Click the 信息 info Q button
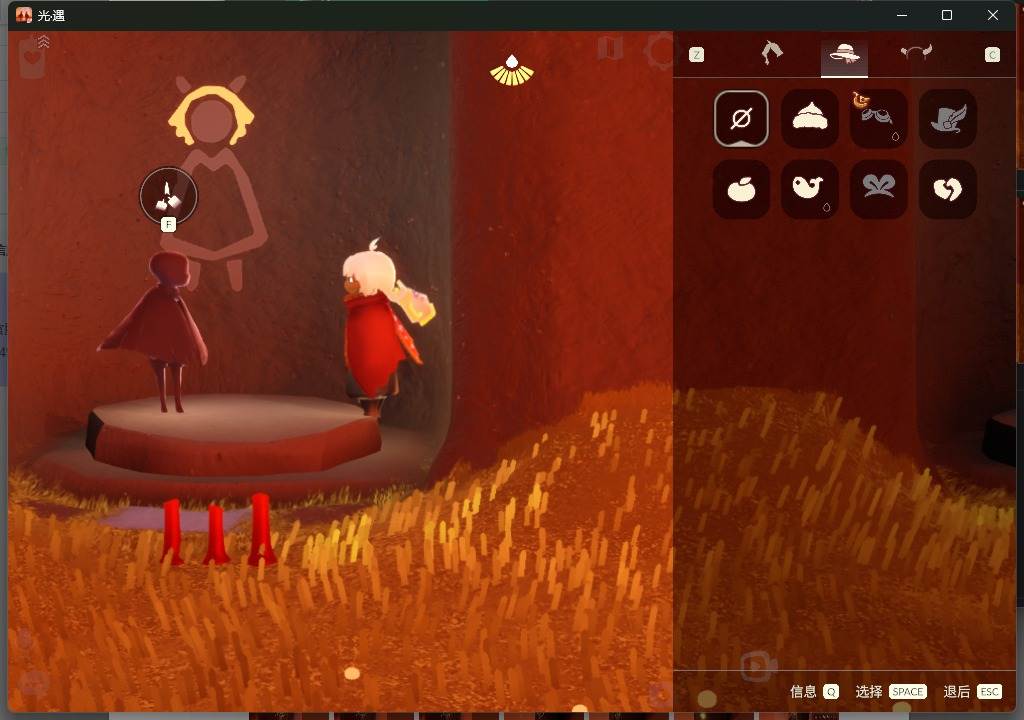Viewport: 1024px width, 720px height. tap(814, 692)
